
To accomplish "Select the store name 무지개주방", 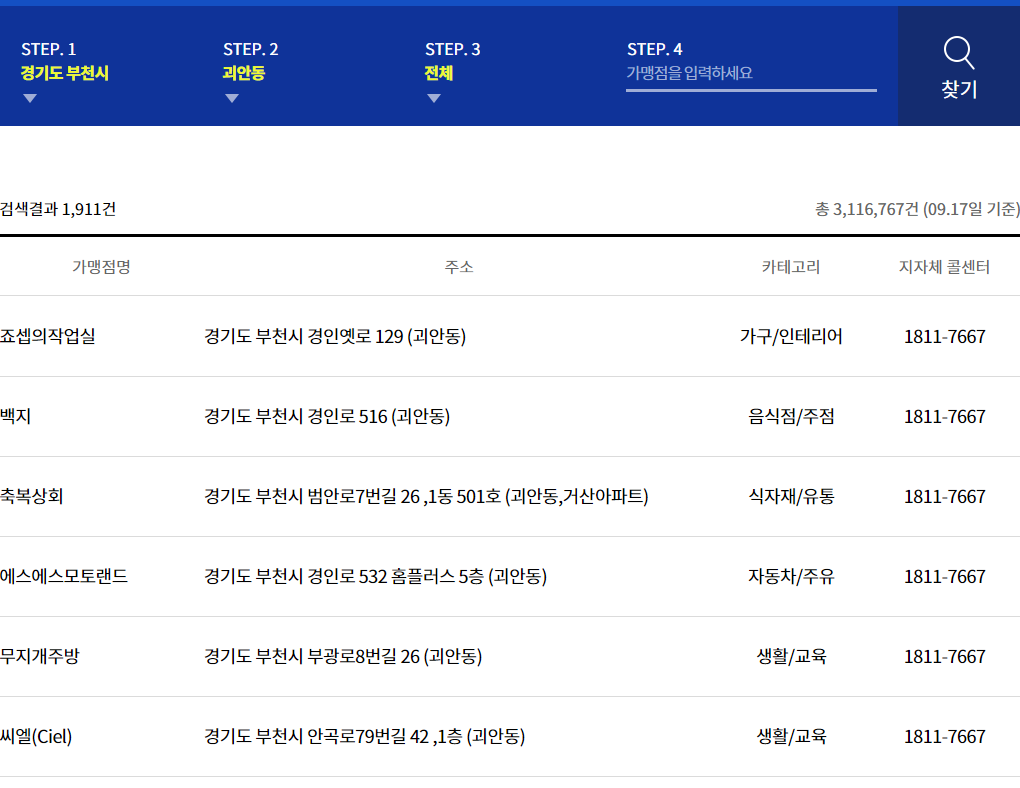I will pyautogui.click(x=40, y=657).
